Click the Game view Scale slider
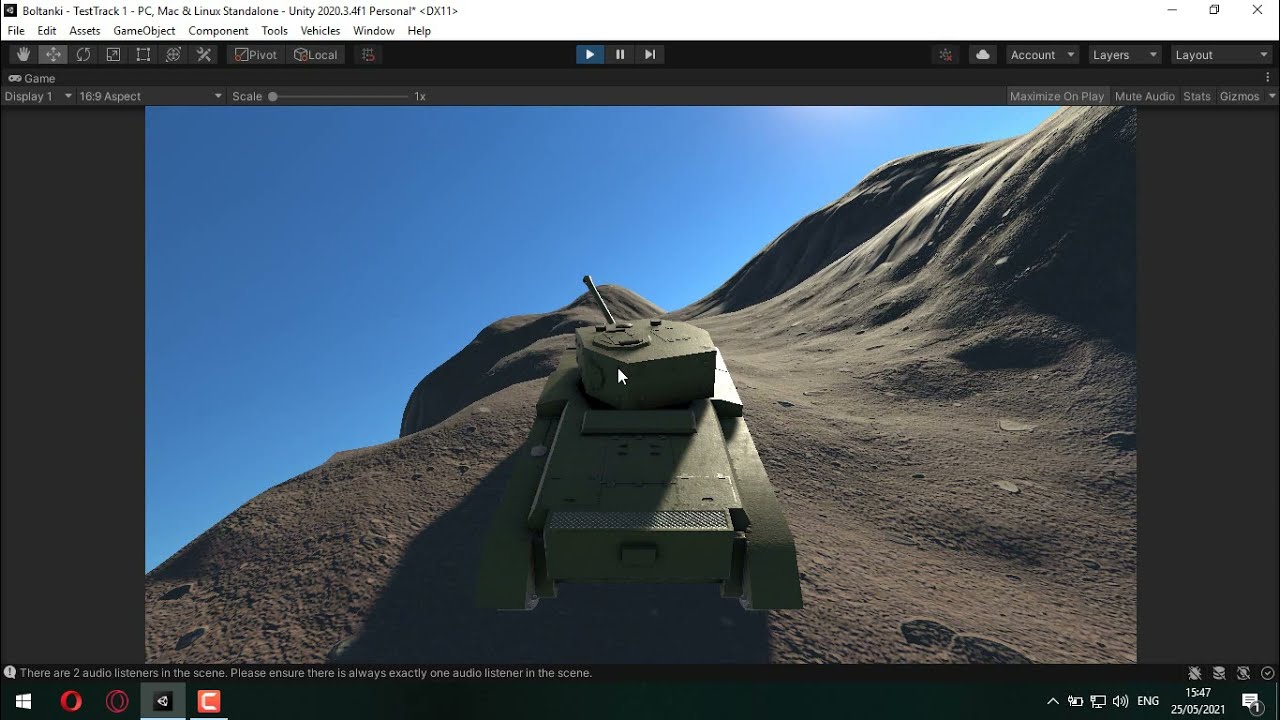1280x720 pixels. click(340, 96)
